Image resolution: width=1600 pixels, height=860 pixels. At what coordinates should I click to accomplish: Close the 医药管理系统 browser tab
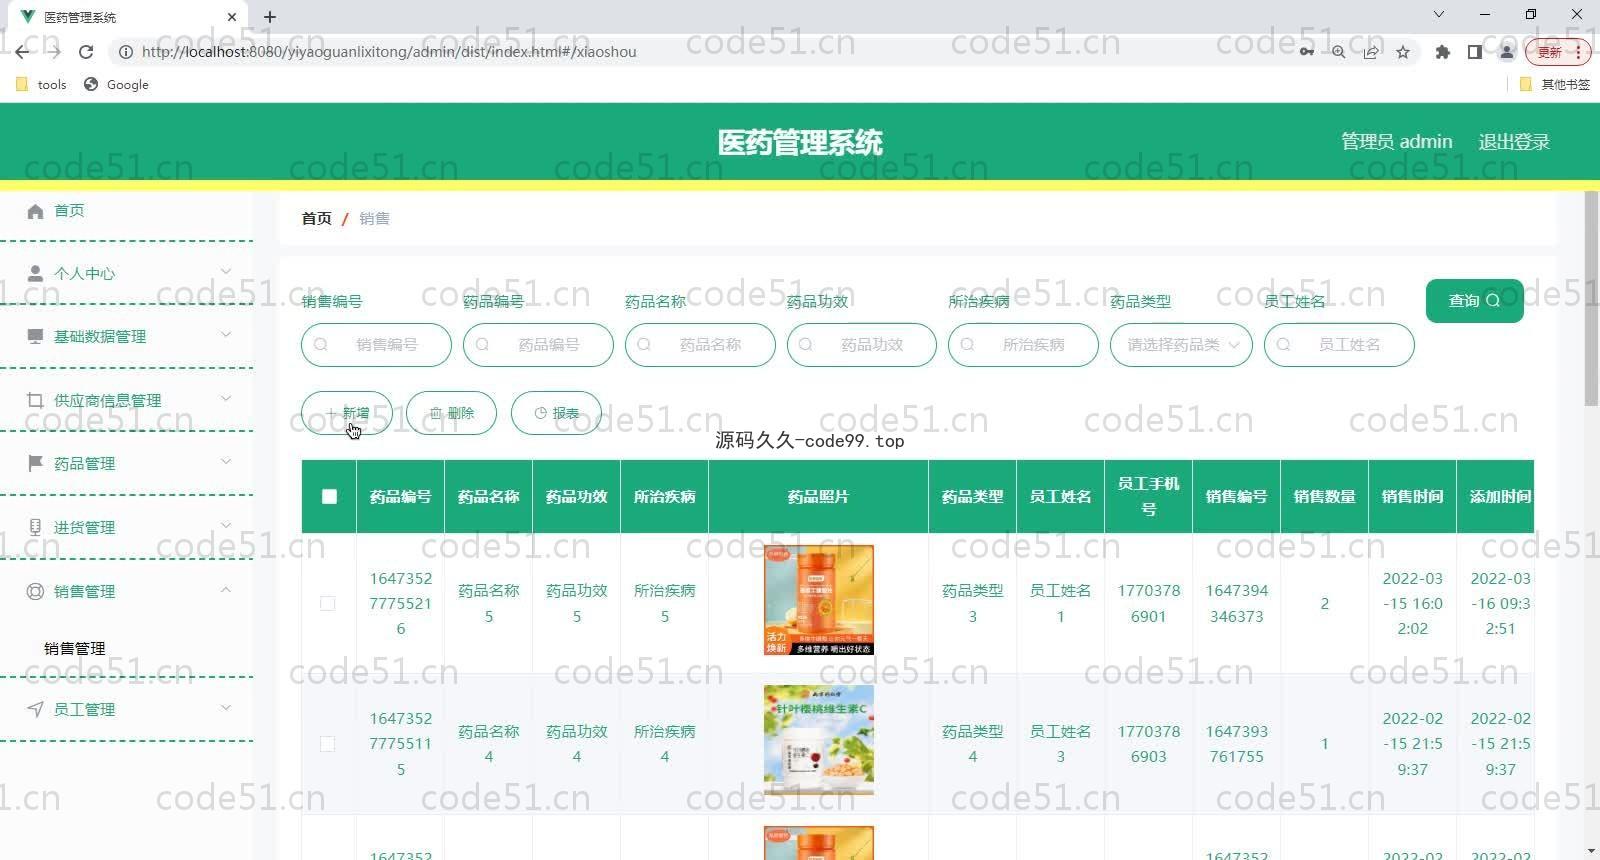pos(231,17)
